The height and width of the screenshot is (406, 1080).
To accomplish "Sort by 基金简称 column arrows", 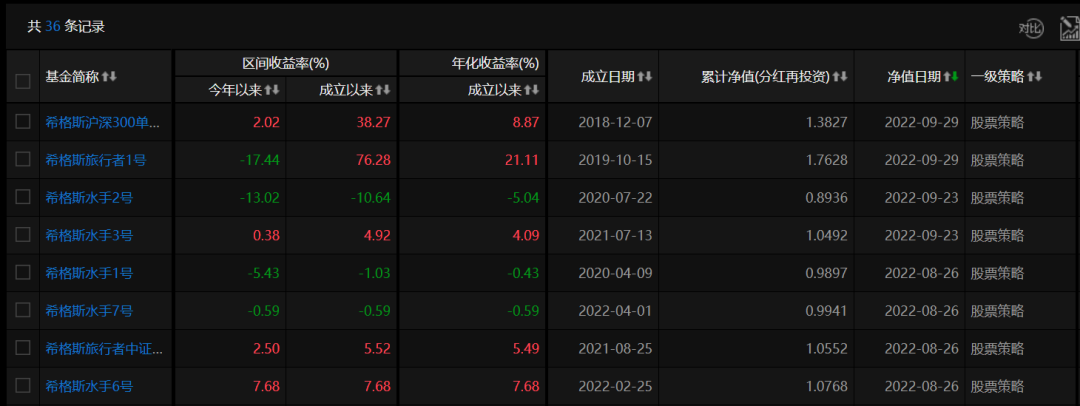I will [x=110, y=77].
